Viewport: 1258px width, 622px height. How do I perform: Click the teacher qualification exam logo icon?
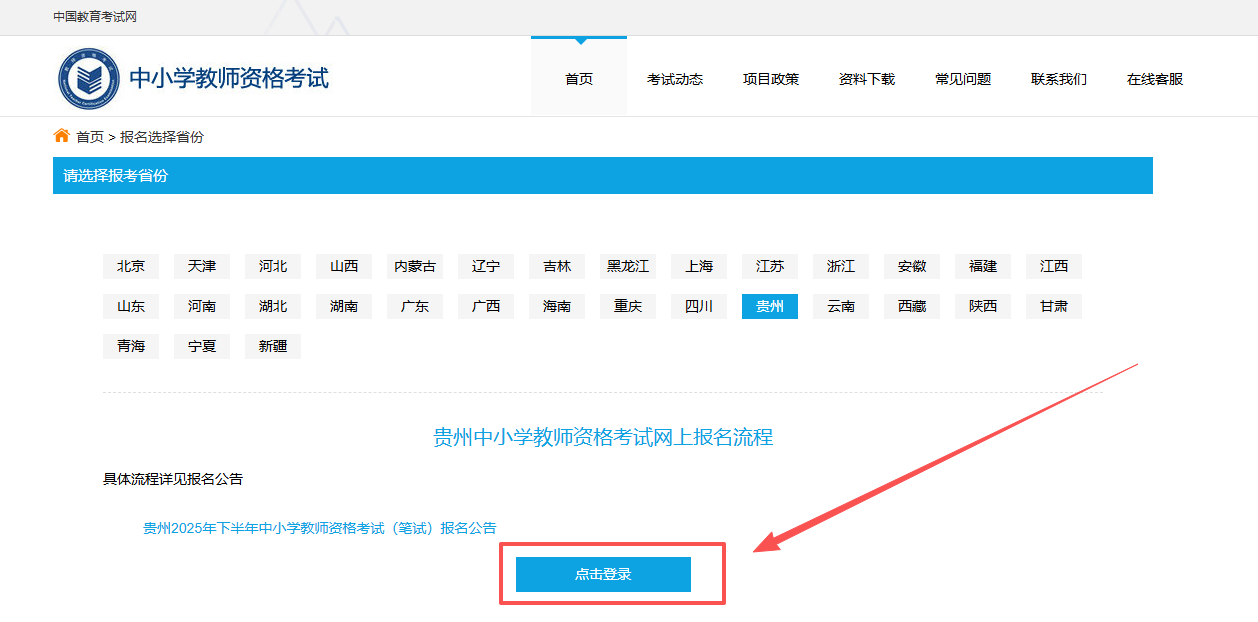point(89,78)
